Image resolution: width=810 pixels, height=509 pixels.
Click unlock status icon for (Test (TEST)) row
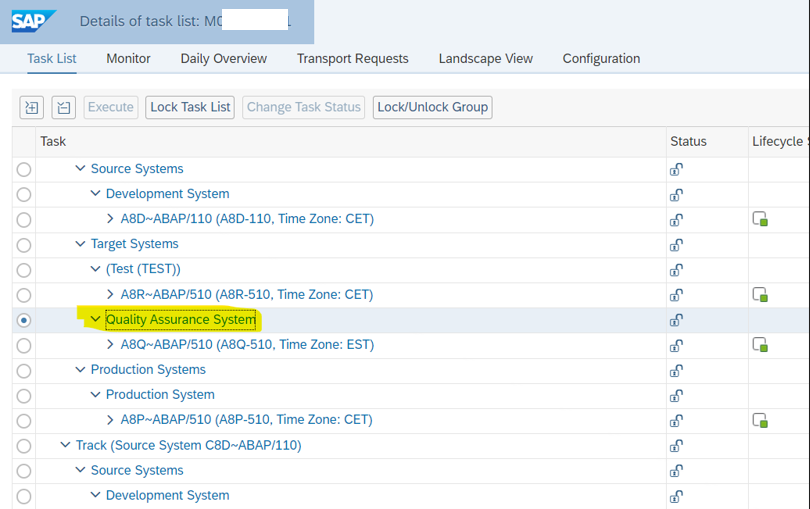pos(676,270)
